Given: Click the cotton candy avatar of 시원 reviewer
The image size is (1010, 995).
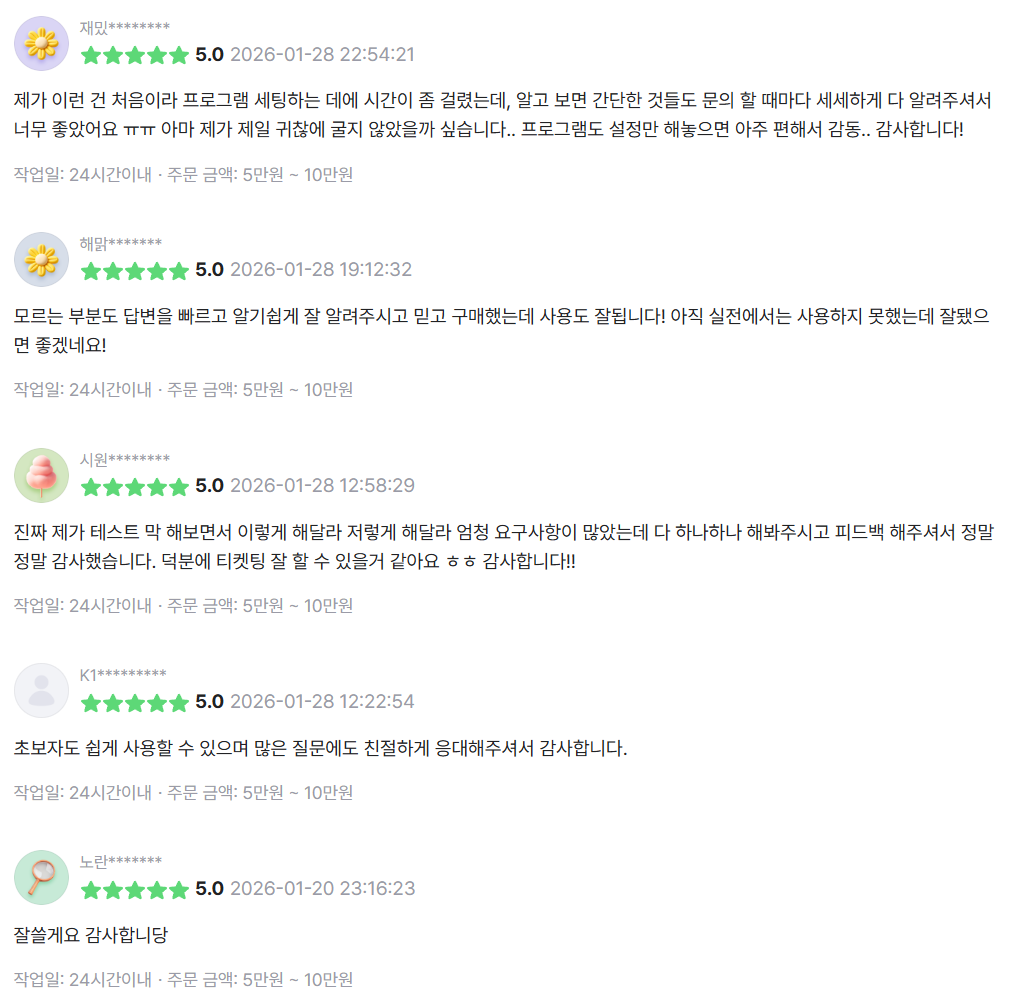Looking at the screenshot, I should click(x=41, y=476).
